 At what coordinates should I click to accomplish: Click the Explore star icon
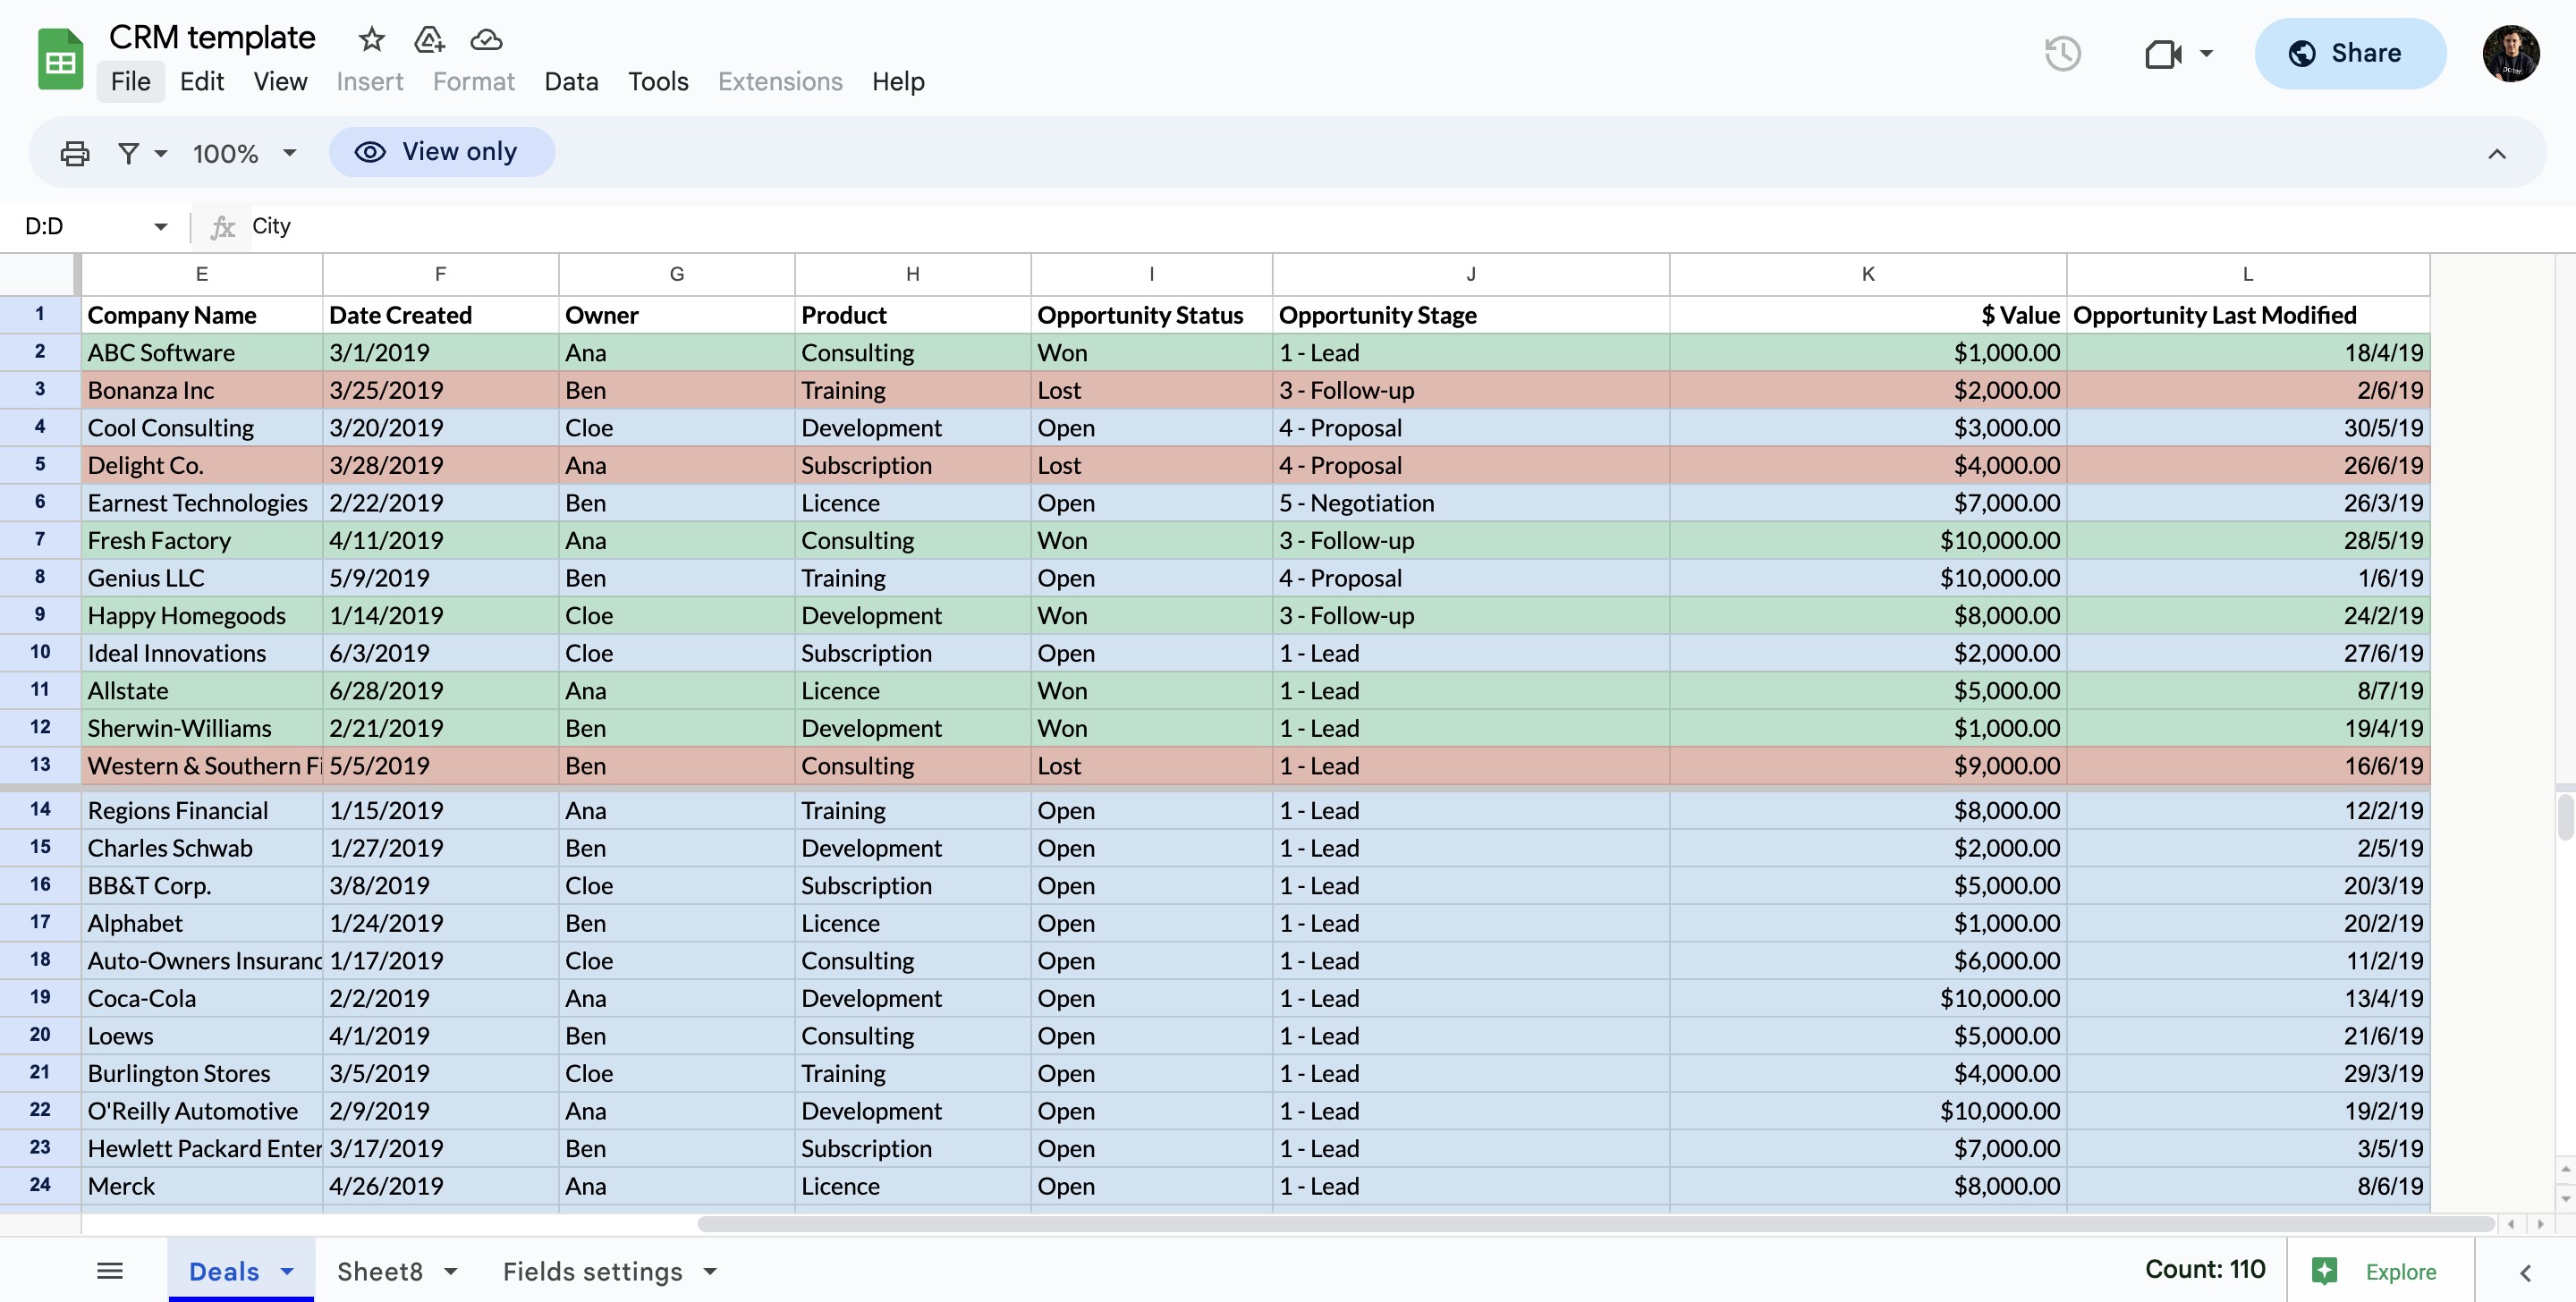[2324, 1270]
